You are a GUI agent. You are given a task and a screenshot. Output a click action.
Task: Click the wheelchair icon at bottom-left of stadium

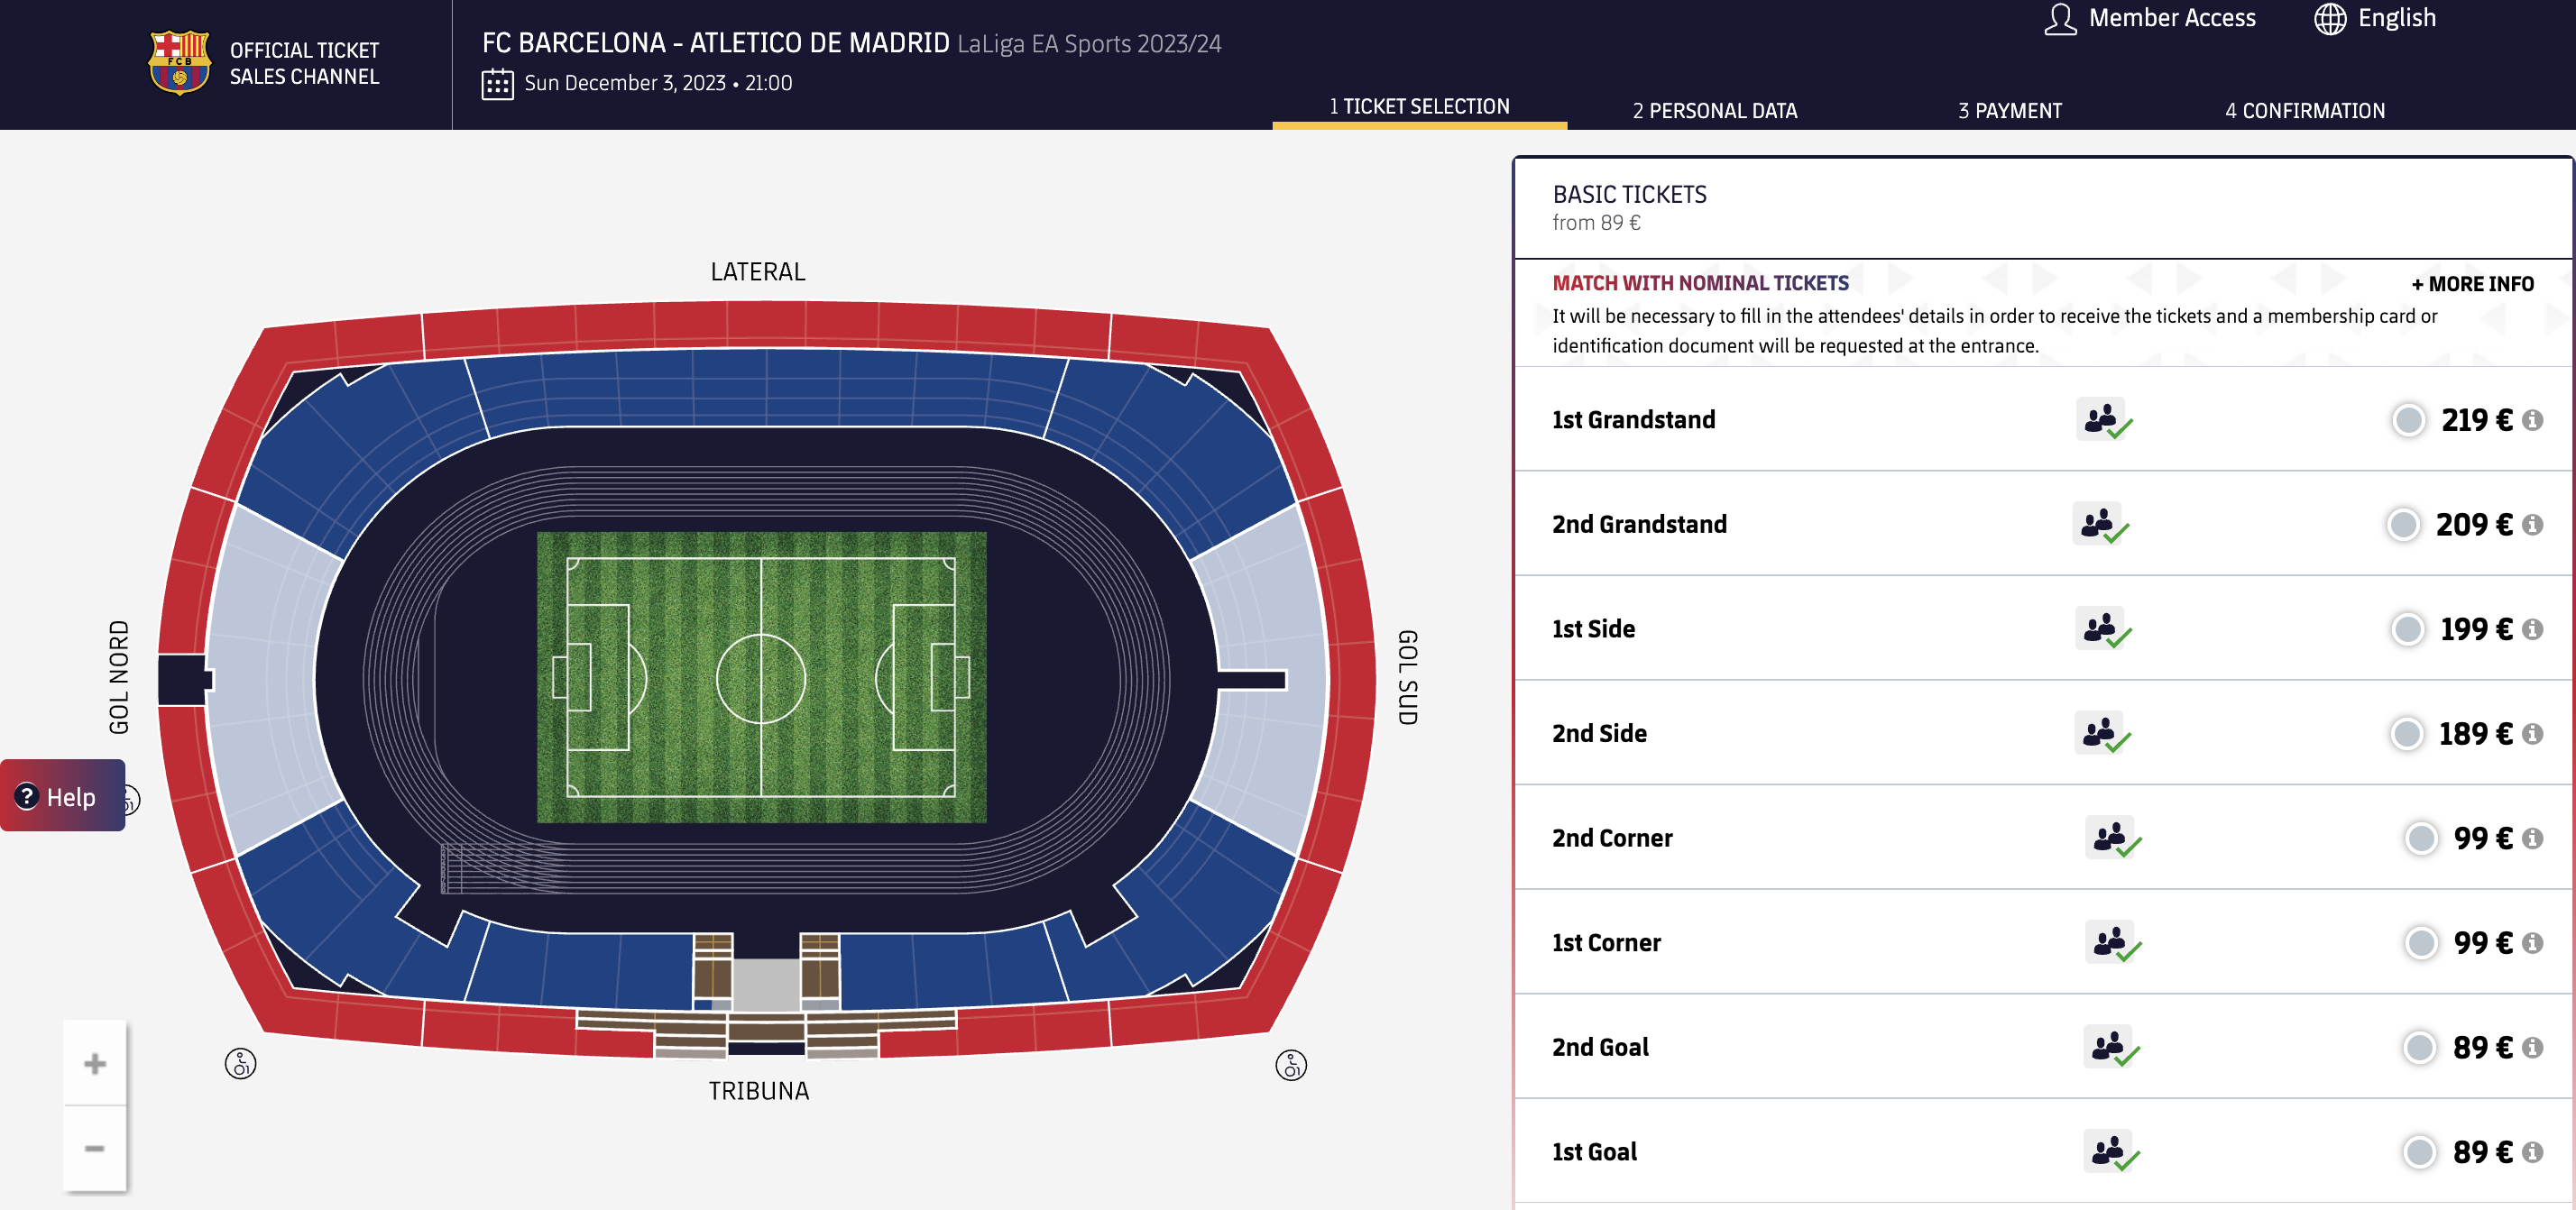click(x=240, y=1063)
